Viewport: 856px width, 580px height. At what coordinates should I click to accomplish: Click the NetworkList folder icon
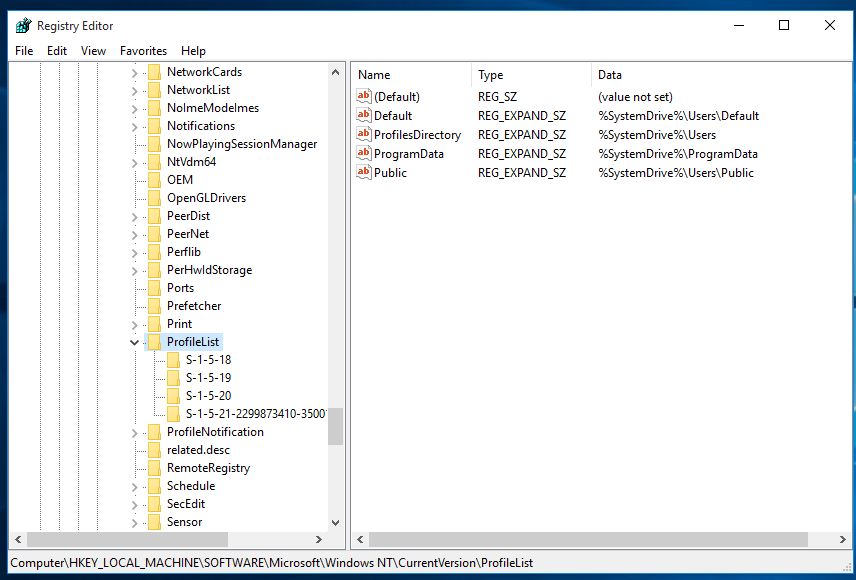(x=154, y=90)
